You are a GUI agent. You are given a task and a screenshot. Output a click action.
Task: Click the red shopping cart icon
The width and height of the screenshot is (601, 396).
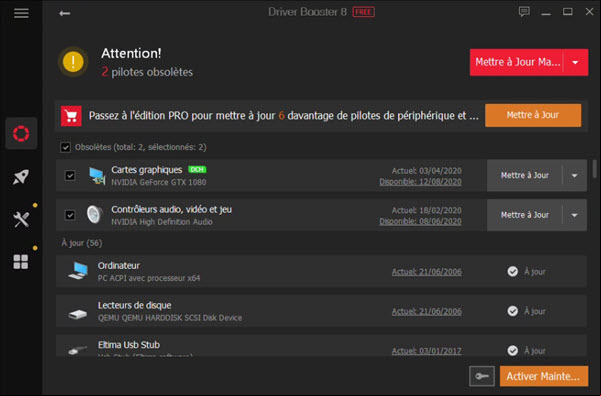(71, 116)
